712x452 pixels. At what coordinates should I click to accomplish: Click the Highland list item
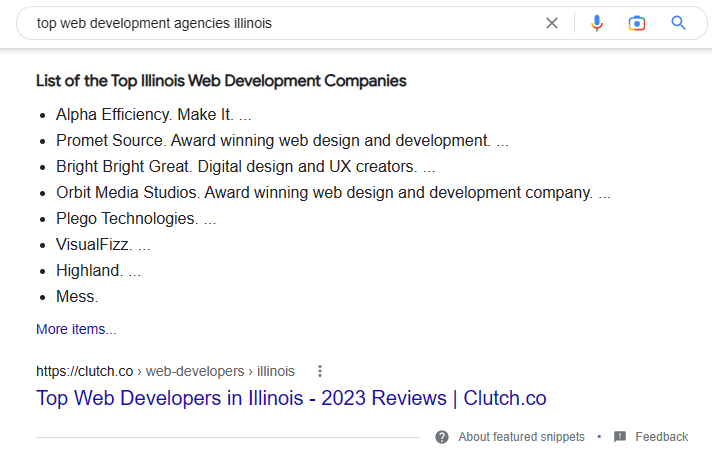tap(98, 270)
